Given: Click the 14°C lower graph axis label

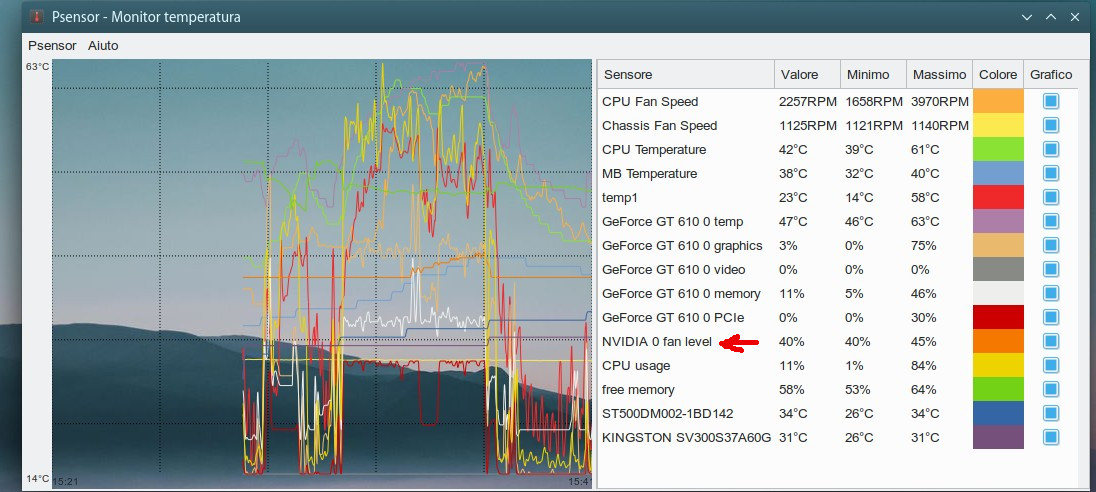Looking at the screenshot, I should click(x=38, y=479).
